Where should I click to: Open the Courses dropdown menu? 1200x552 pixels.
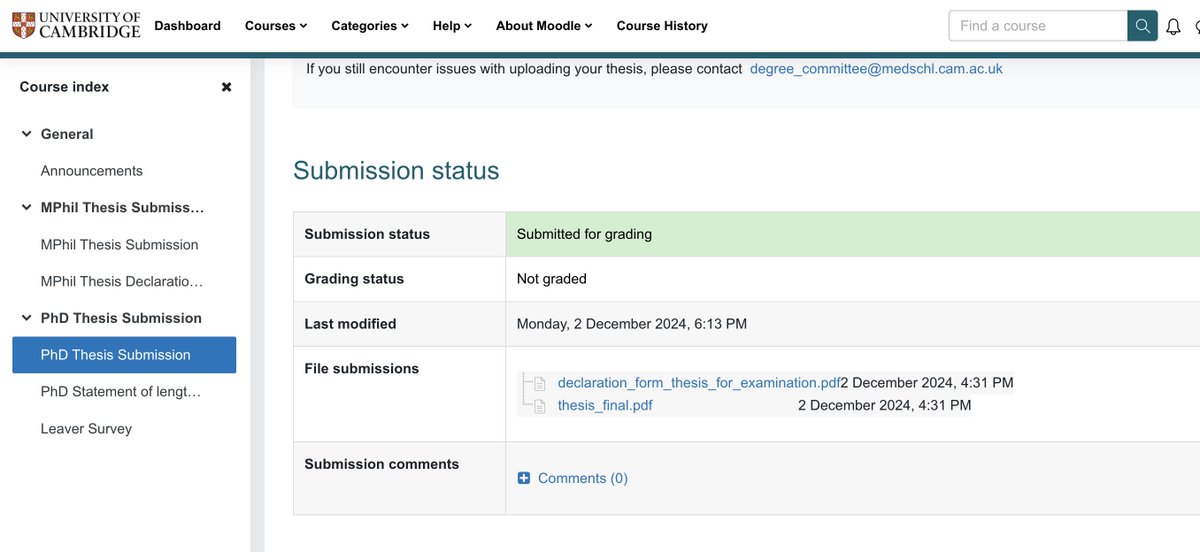pyautogui.click(x=276, y=26)
